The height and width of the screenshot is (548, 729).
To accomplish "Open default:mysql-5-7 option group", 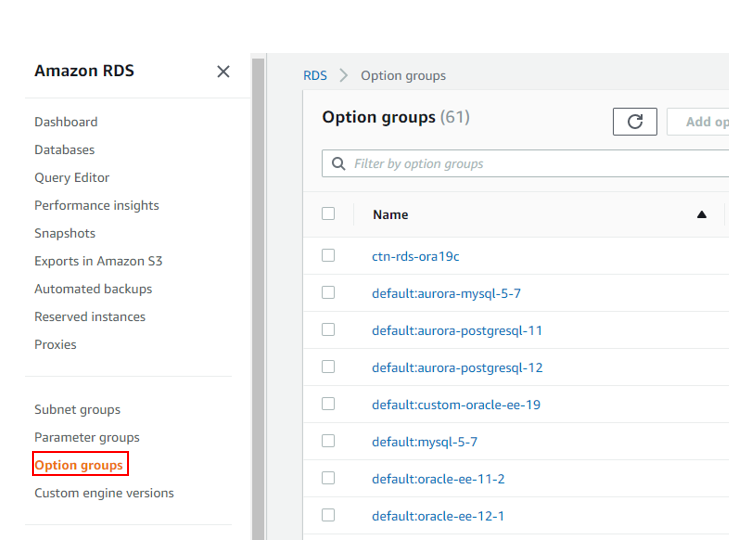I will click(x=424, y=442).
